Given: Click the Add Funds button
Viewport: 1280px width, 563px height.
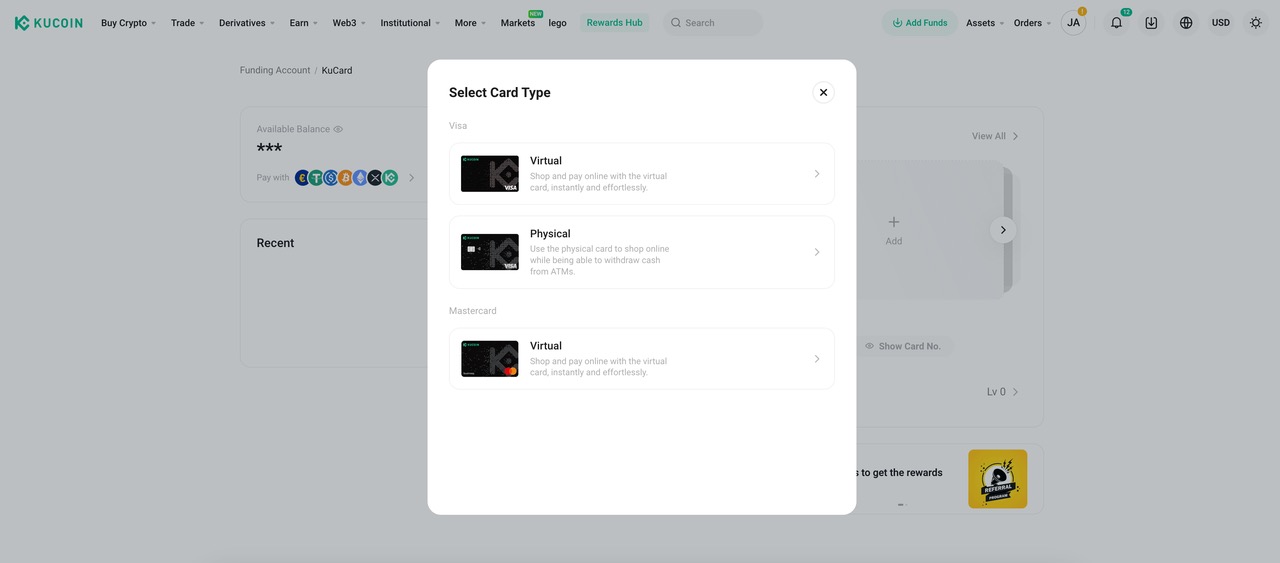Looking at the screenshot, I should pos(919,23).
